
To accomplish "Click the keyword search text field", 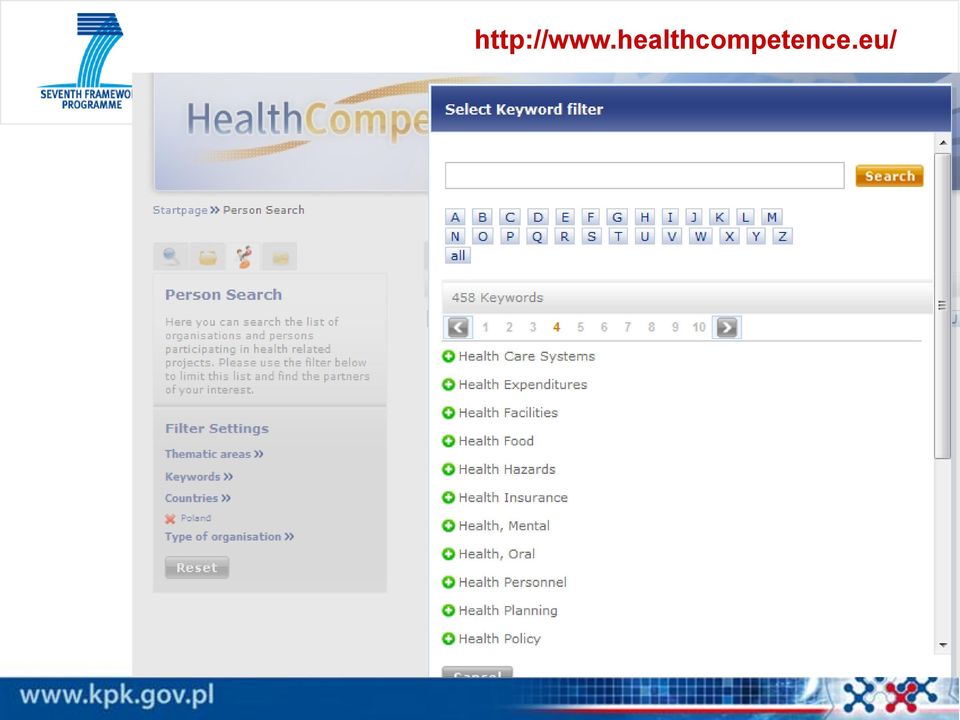I will coord(644,176).
